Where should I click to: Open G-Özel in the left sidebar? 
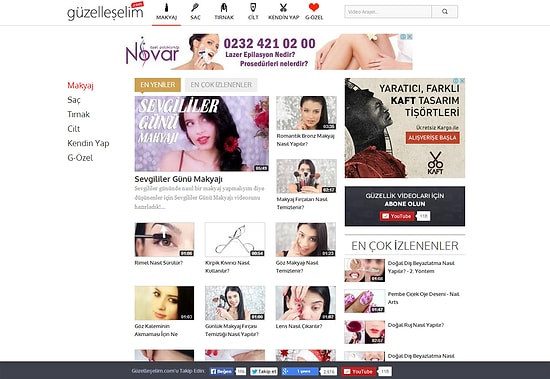click(x=80, y=158)
